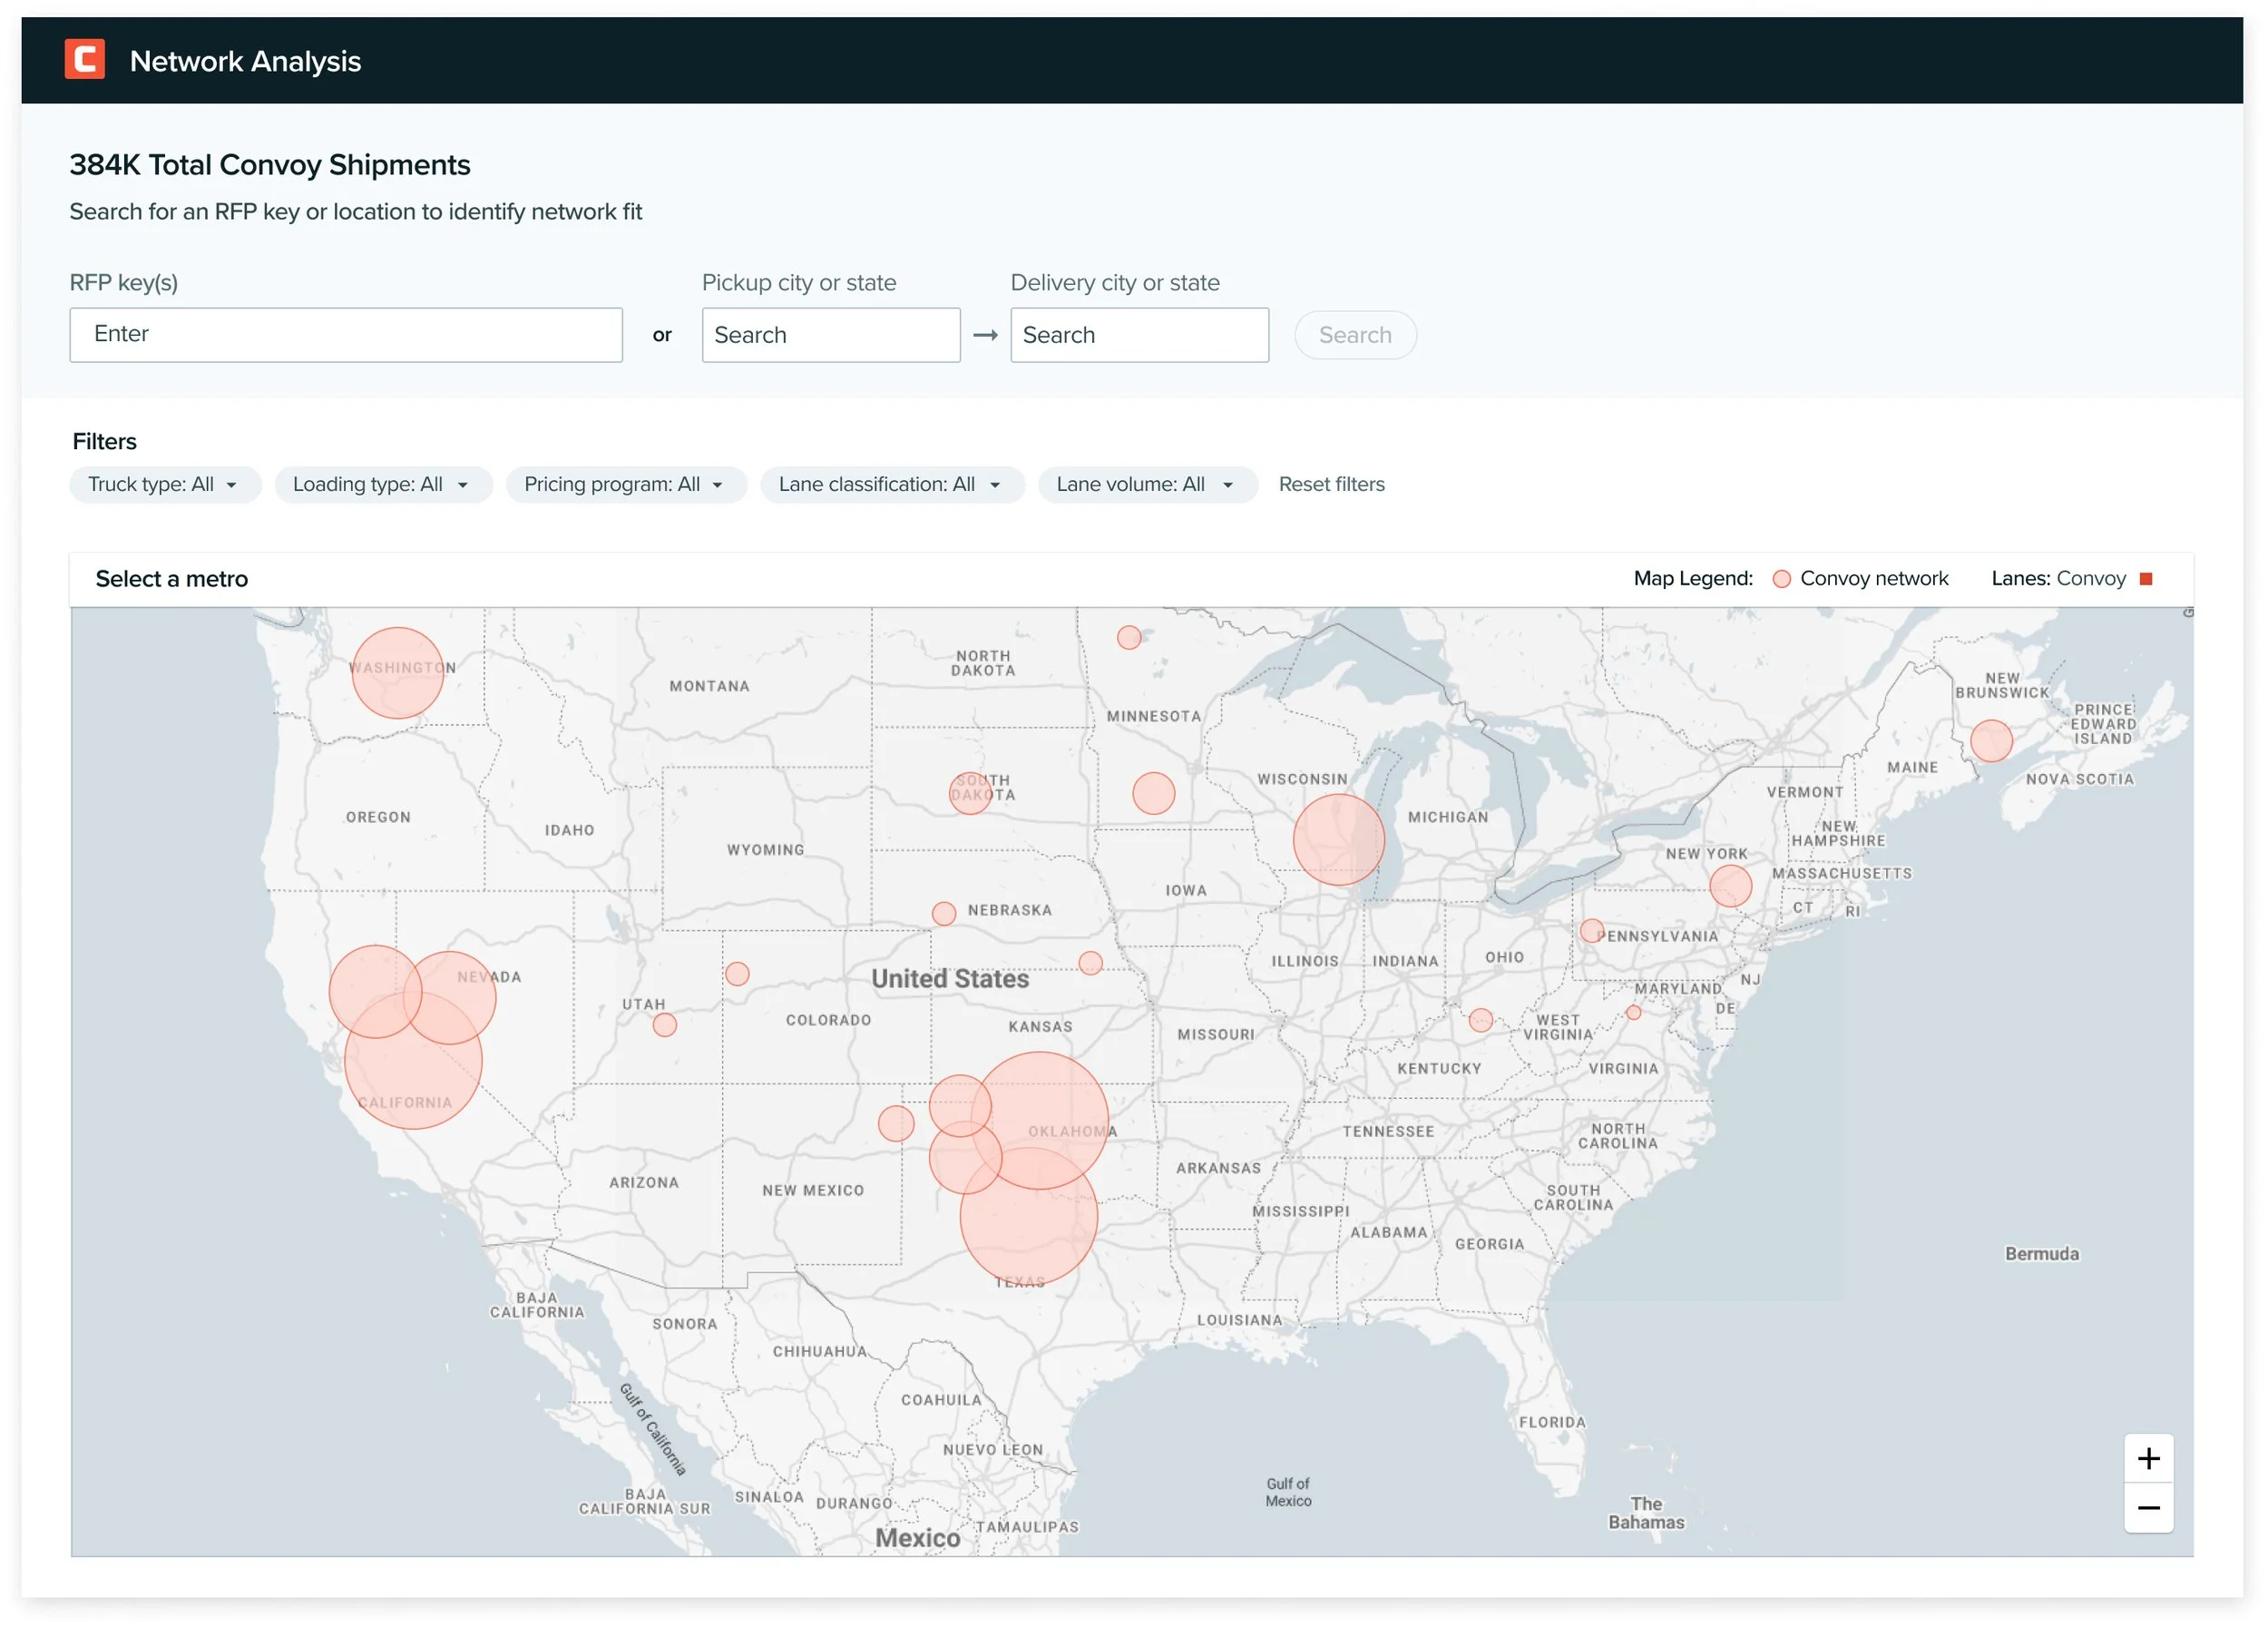Select the New Brunswick metro bubble

(x=1990, y=741)
